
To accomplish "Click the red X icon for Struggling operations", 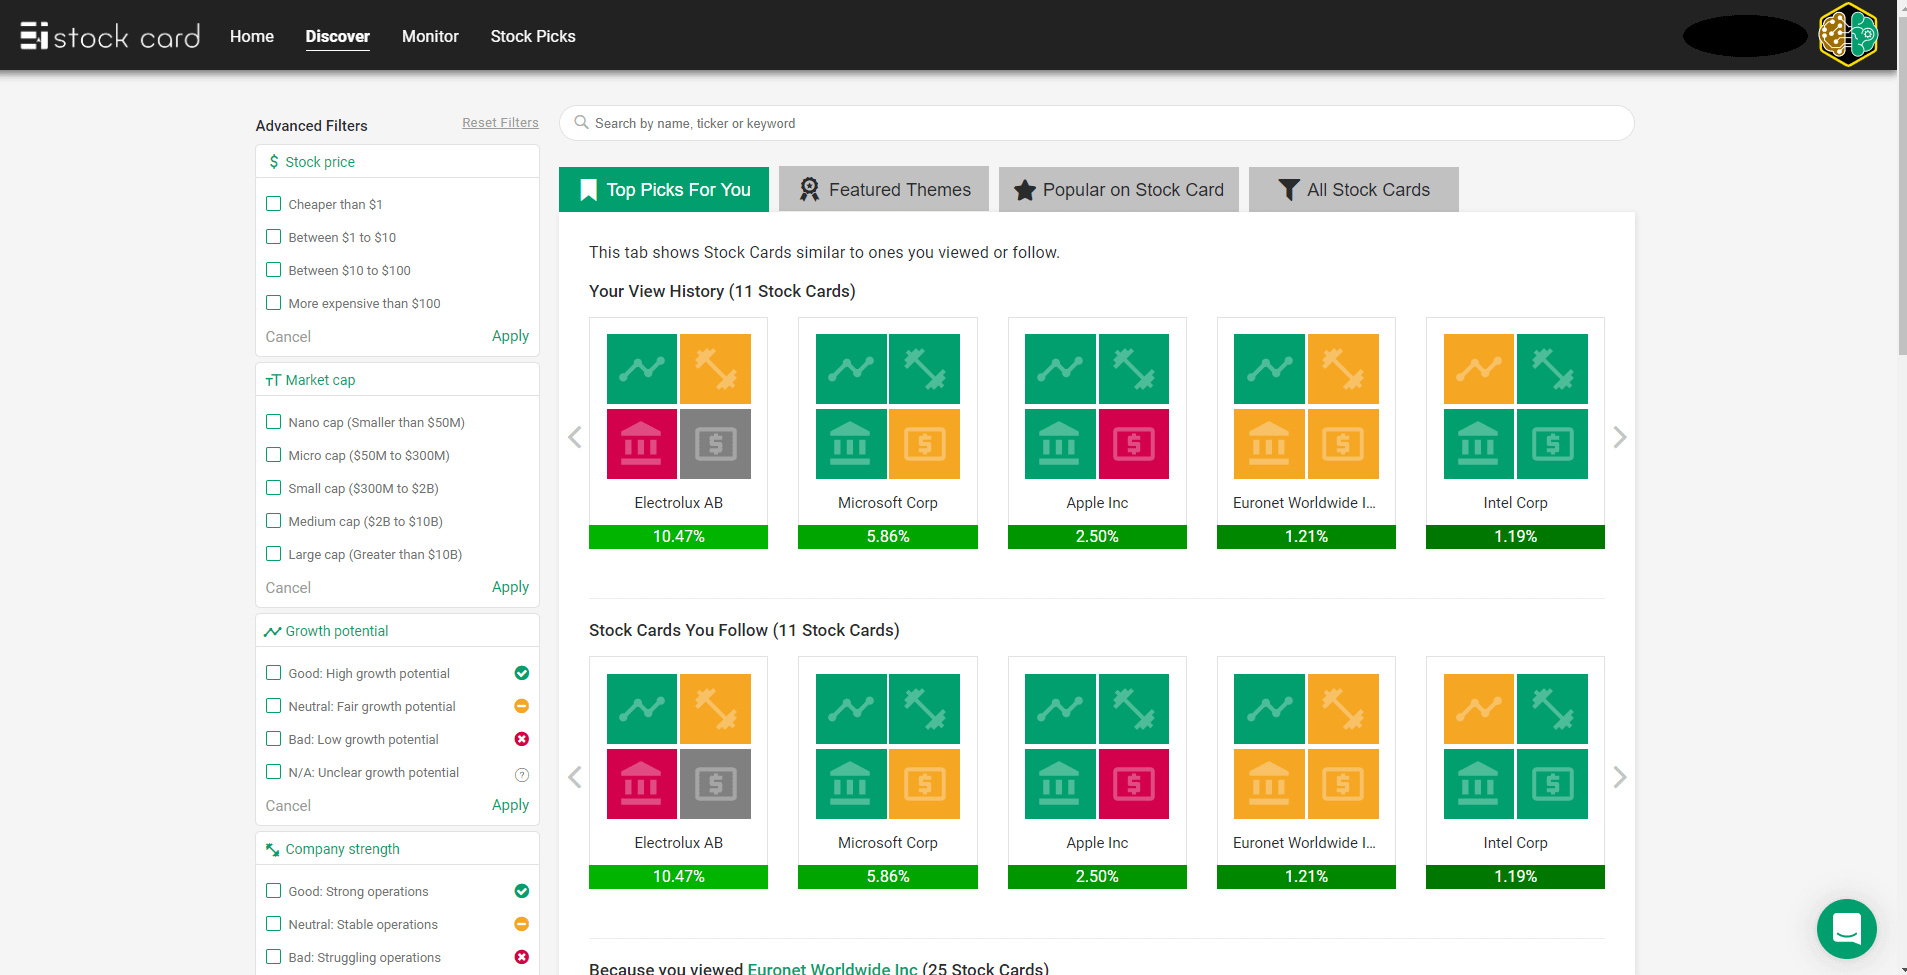I will click(521, 957).
